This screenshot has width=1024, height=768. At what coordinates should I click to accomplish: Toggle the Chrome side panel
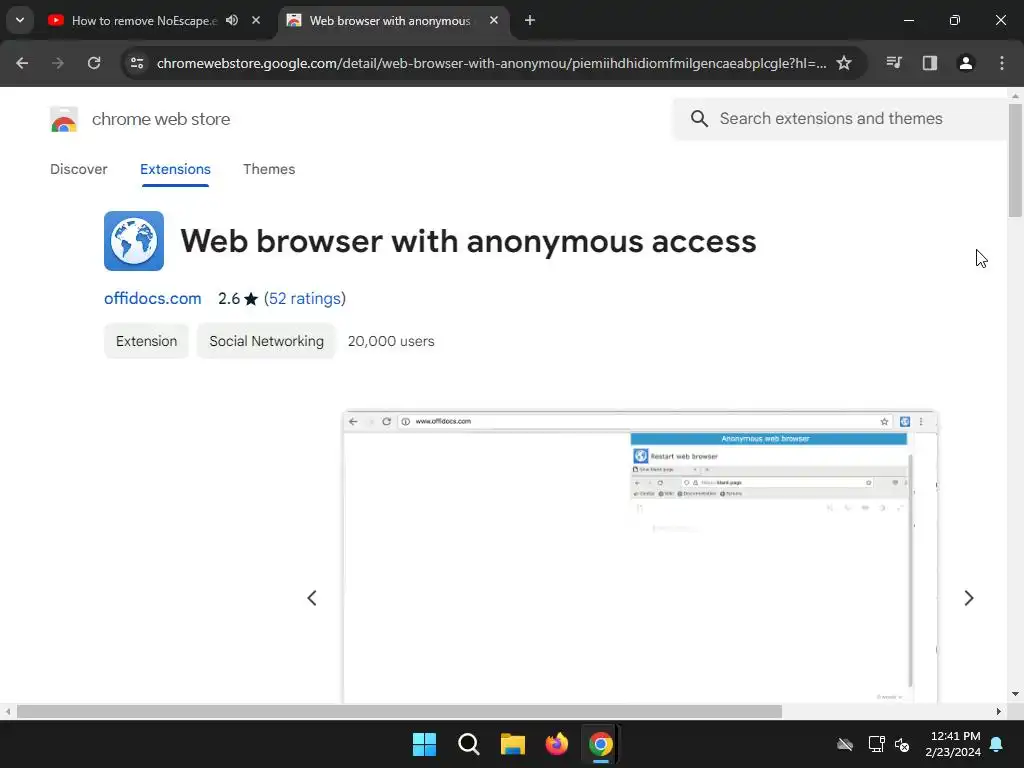[x=930, y=63]
